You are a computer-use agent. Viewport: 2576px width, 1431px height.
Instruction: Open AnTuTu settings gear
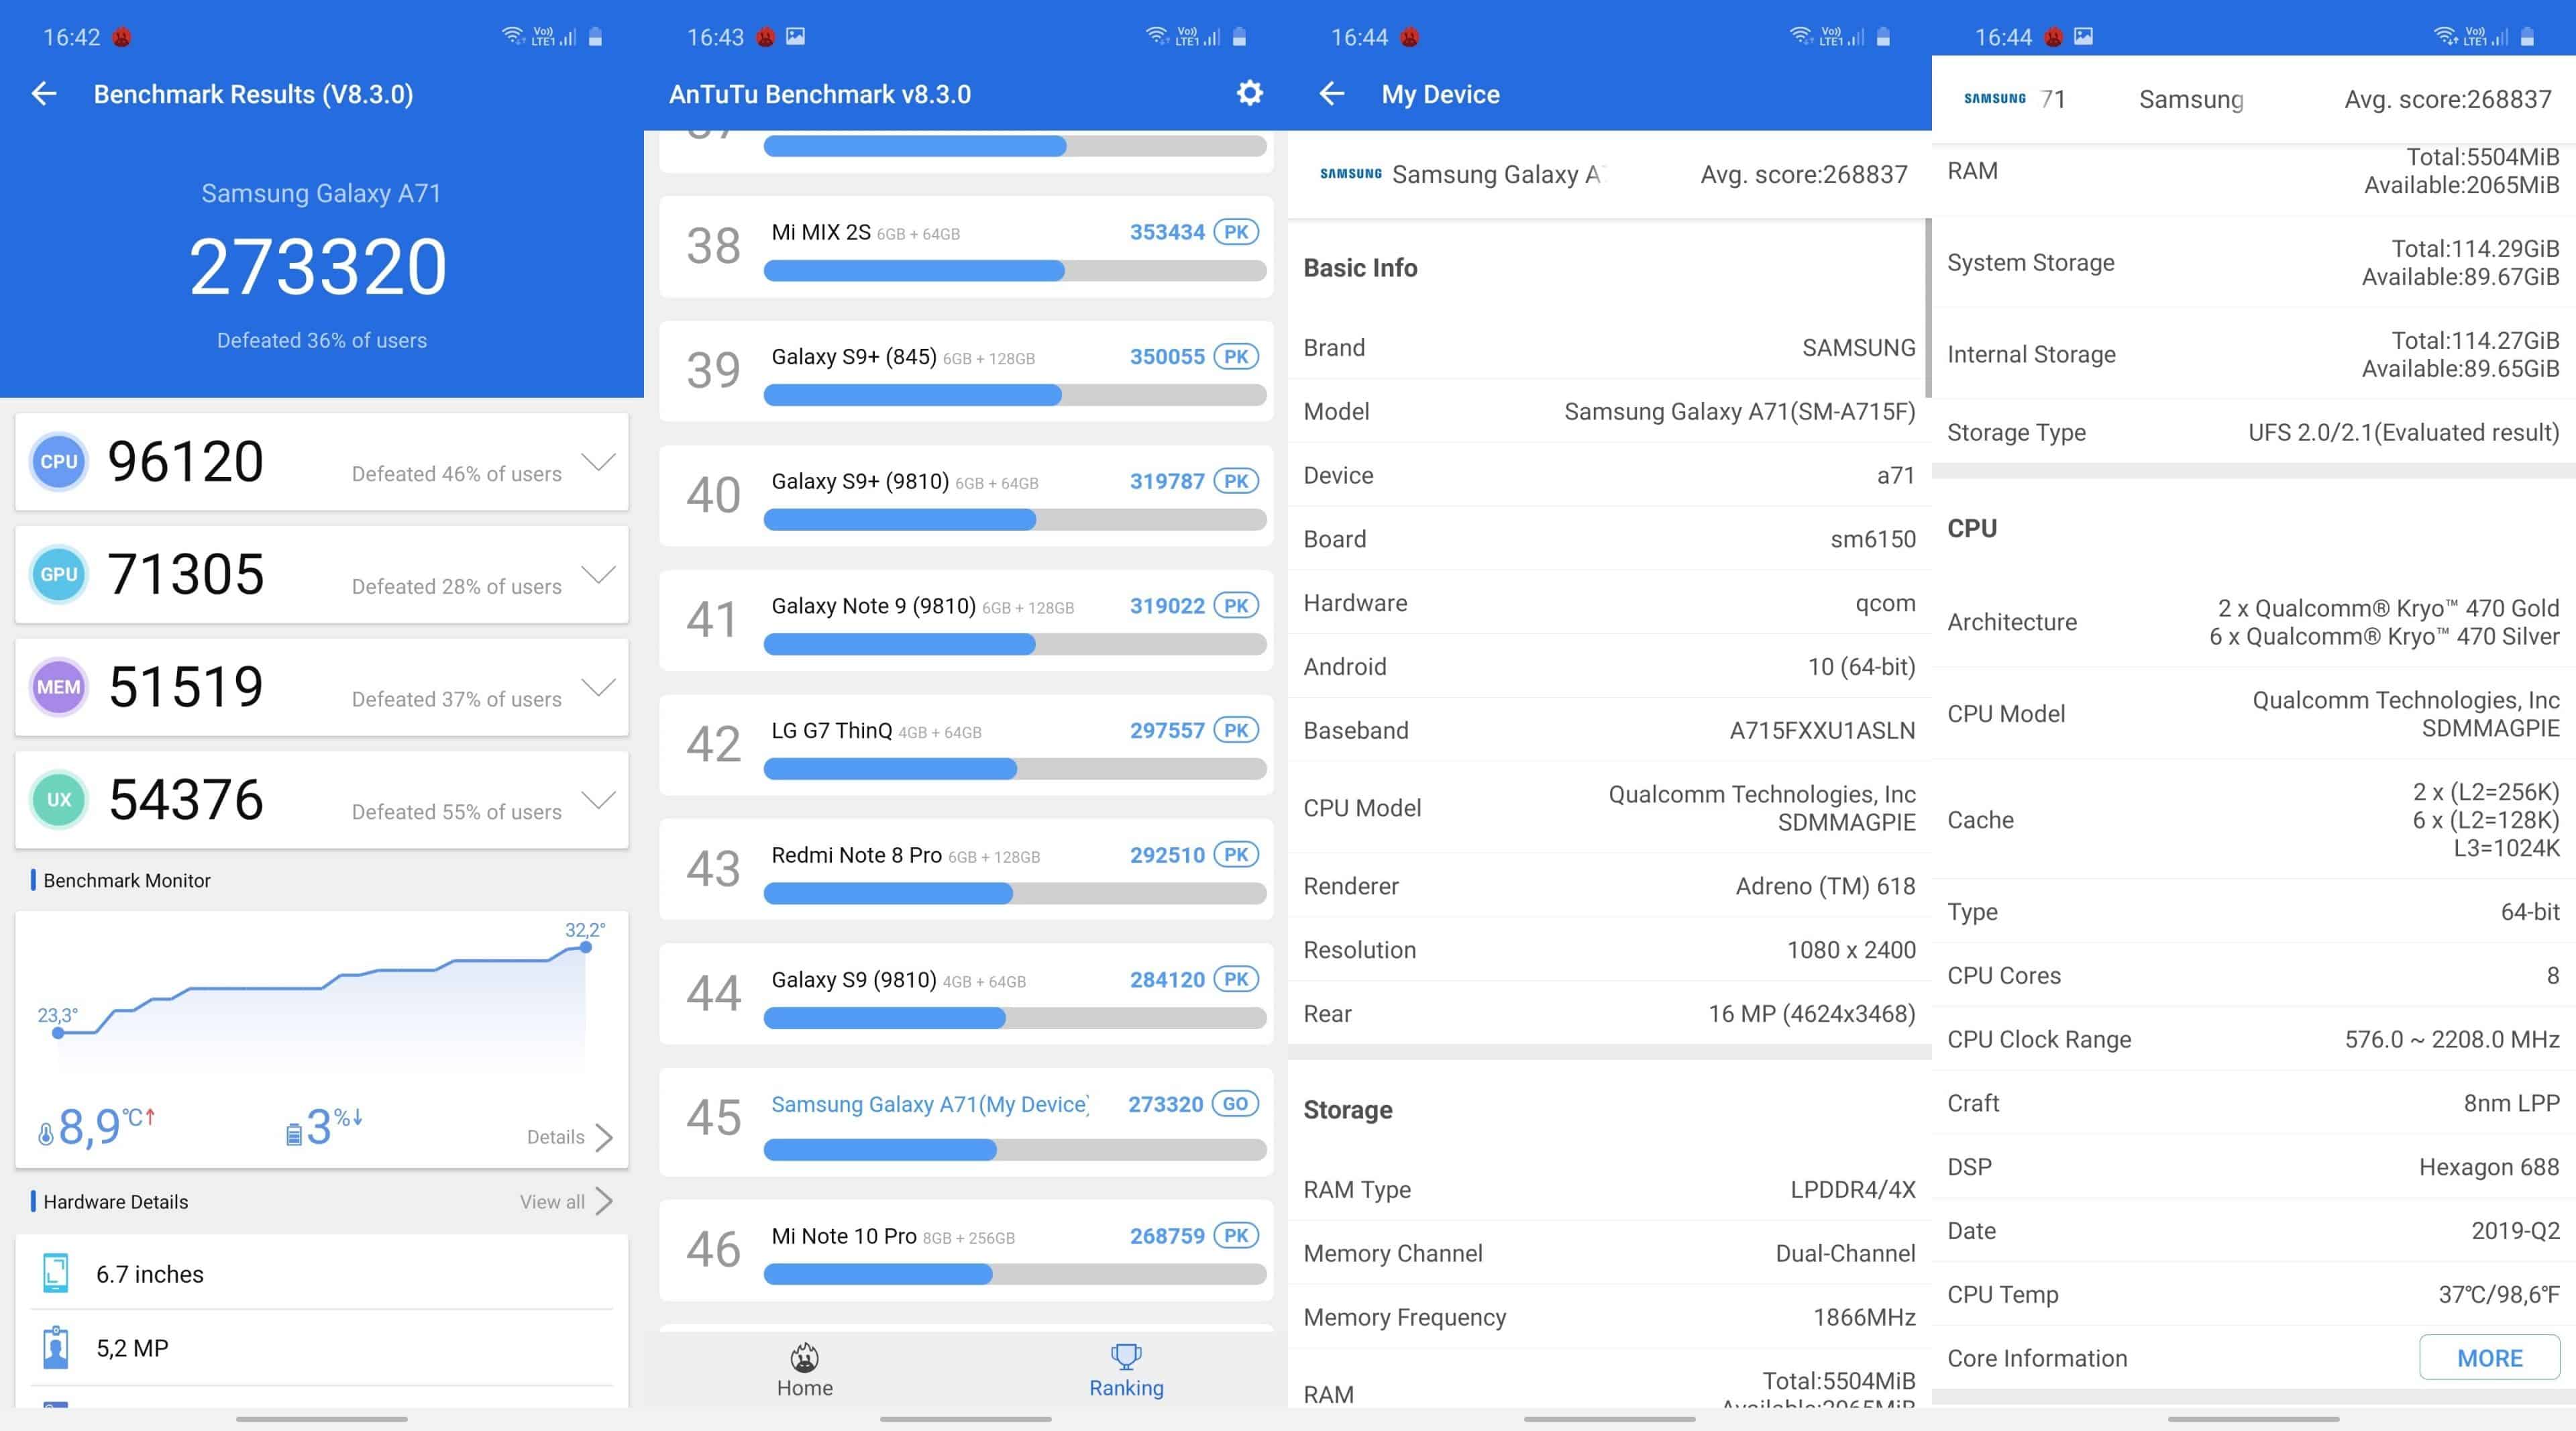point(1249,93)
